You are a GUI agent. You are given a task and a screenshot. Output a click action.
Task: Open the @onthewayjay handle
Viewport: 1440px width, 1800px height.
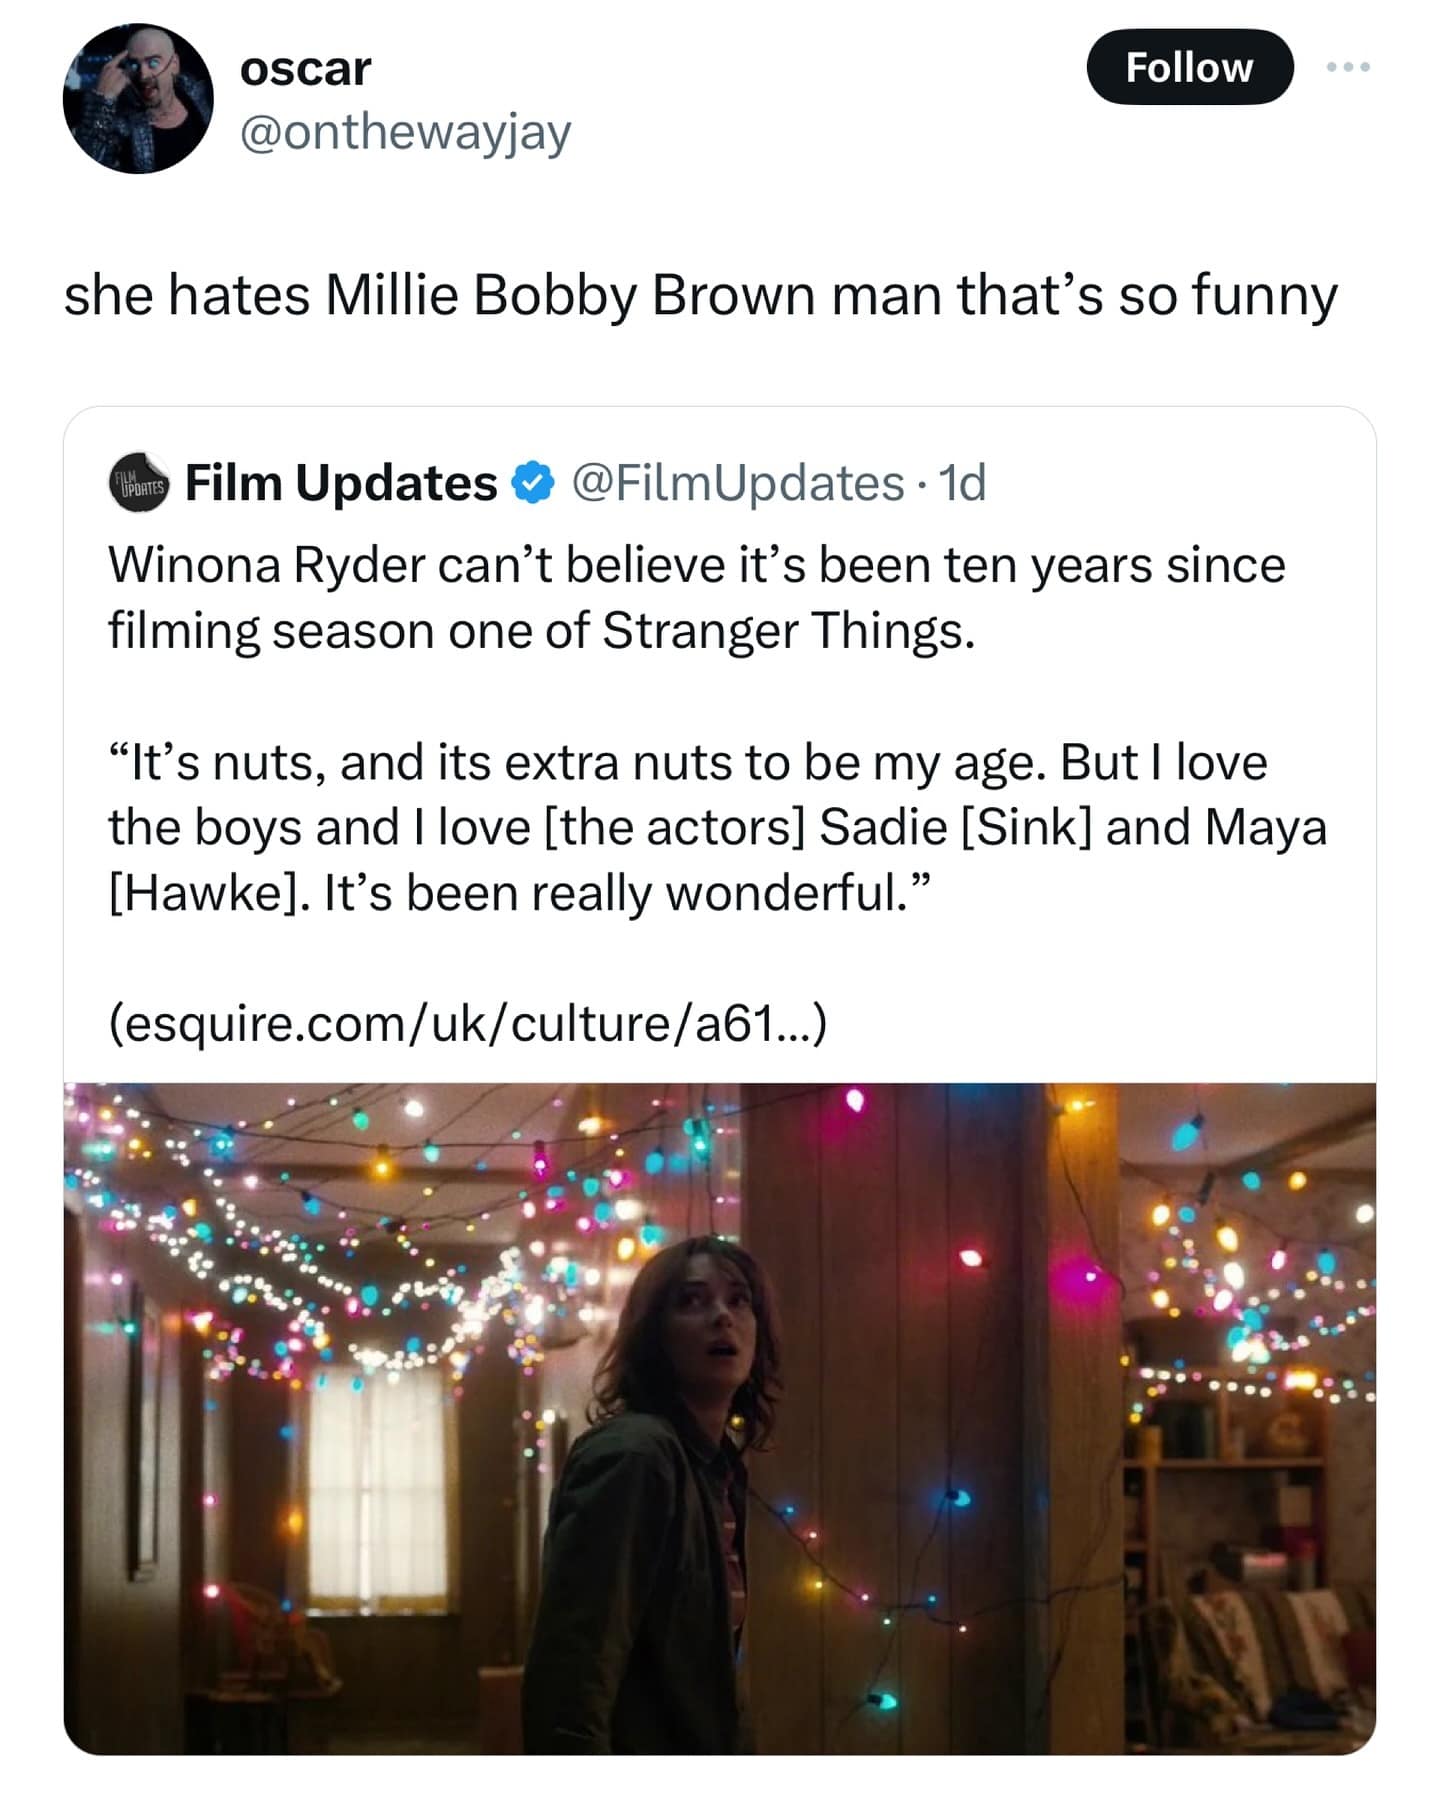click(405, 132)
